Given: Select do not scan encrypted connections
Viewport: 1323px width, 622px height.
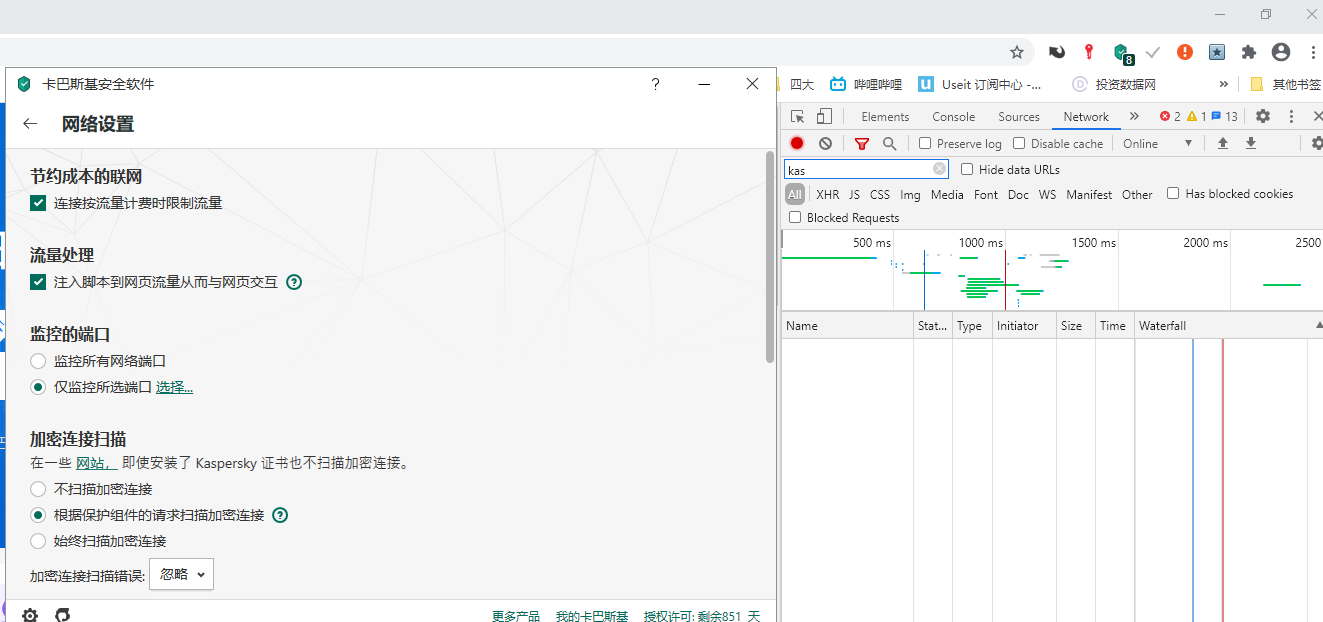Looking at the screenshot, I should click(38, 489).
